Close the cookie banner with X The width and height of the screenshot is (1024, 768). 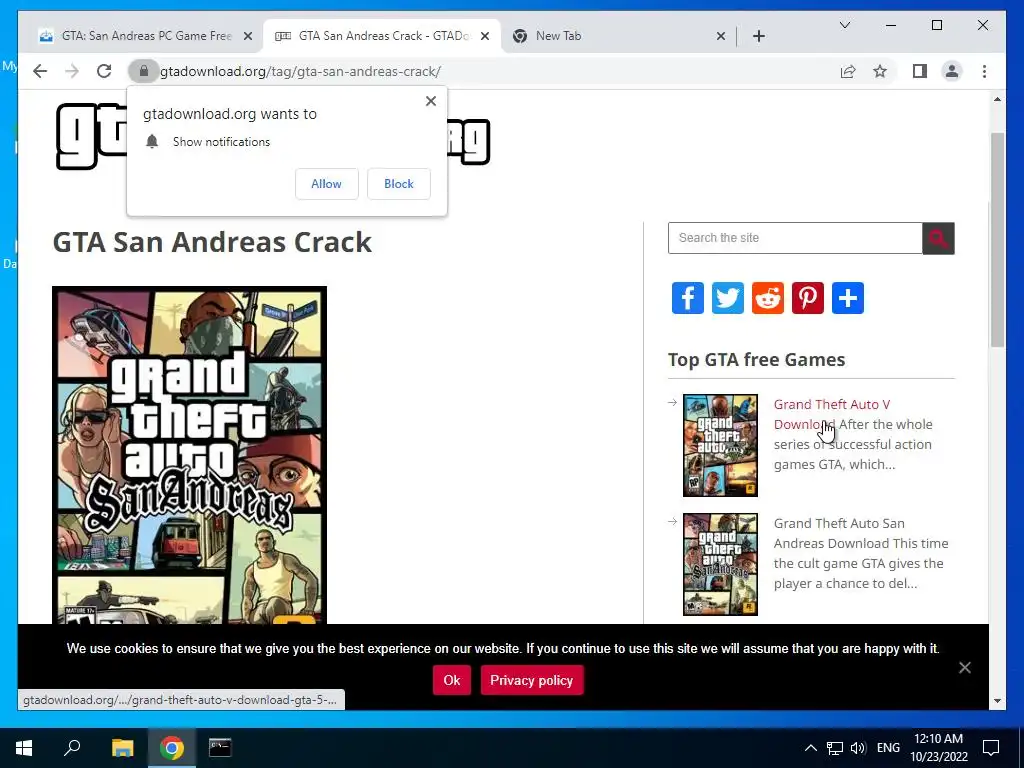coord(965,667)
